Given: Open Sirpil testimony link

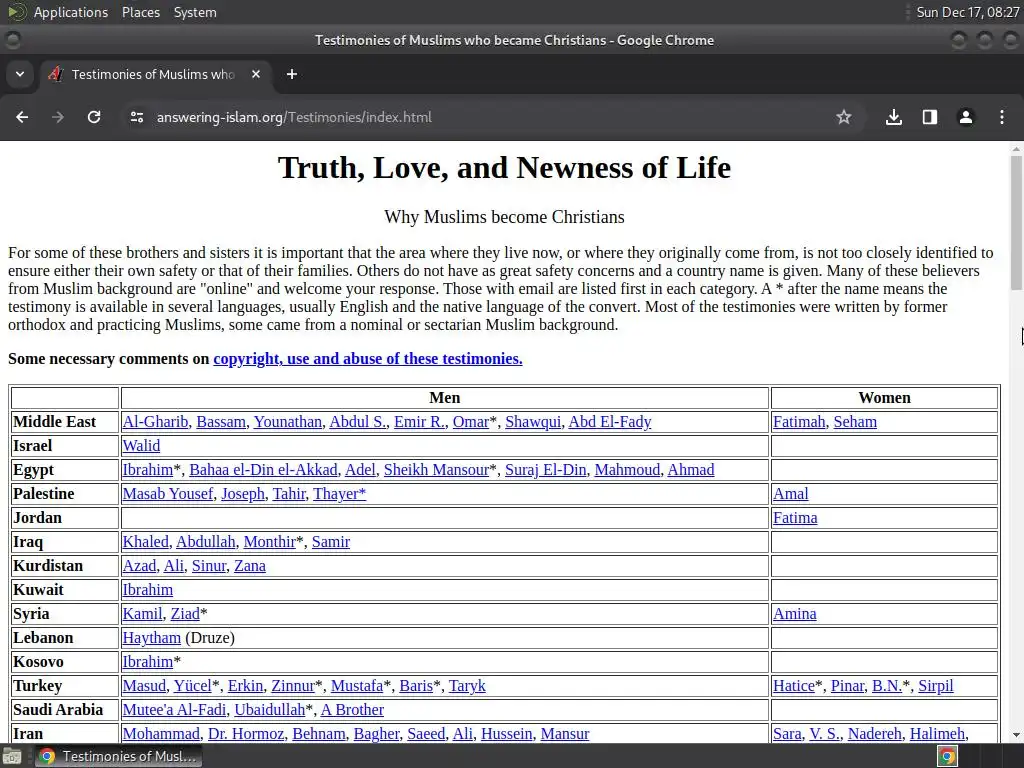Looking at the screenshot, I should click(936, 686).
